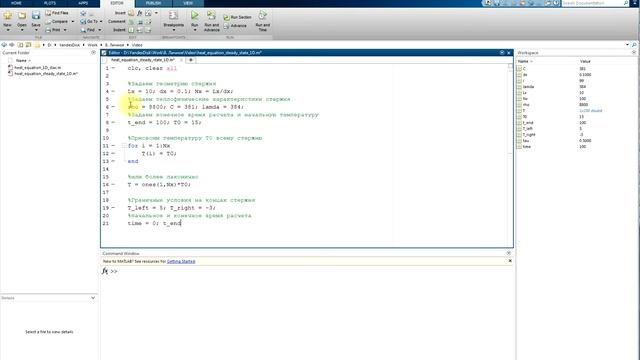
Task: Open the Compare dropdown arrow
Action: [x=73, y=21]
